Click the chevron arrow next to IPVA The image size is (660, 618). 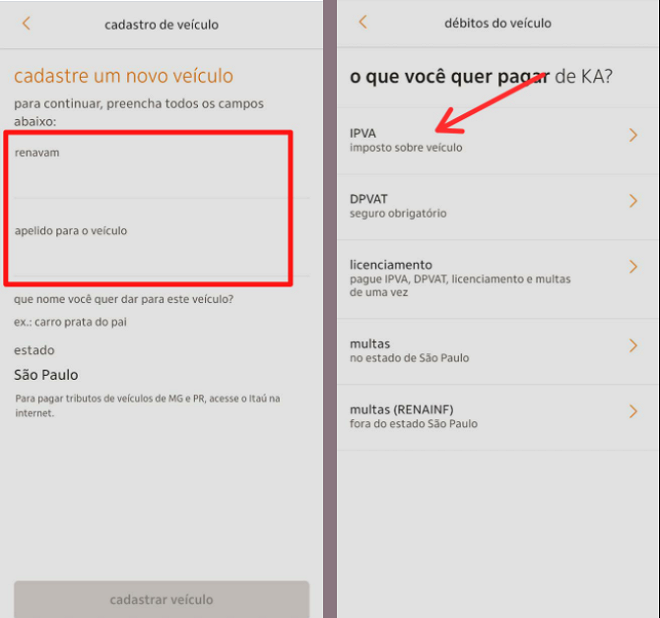632,136
